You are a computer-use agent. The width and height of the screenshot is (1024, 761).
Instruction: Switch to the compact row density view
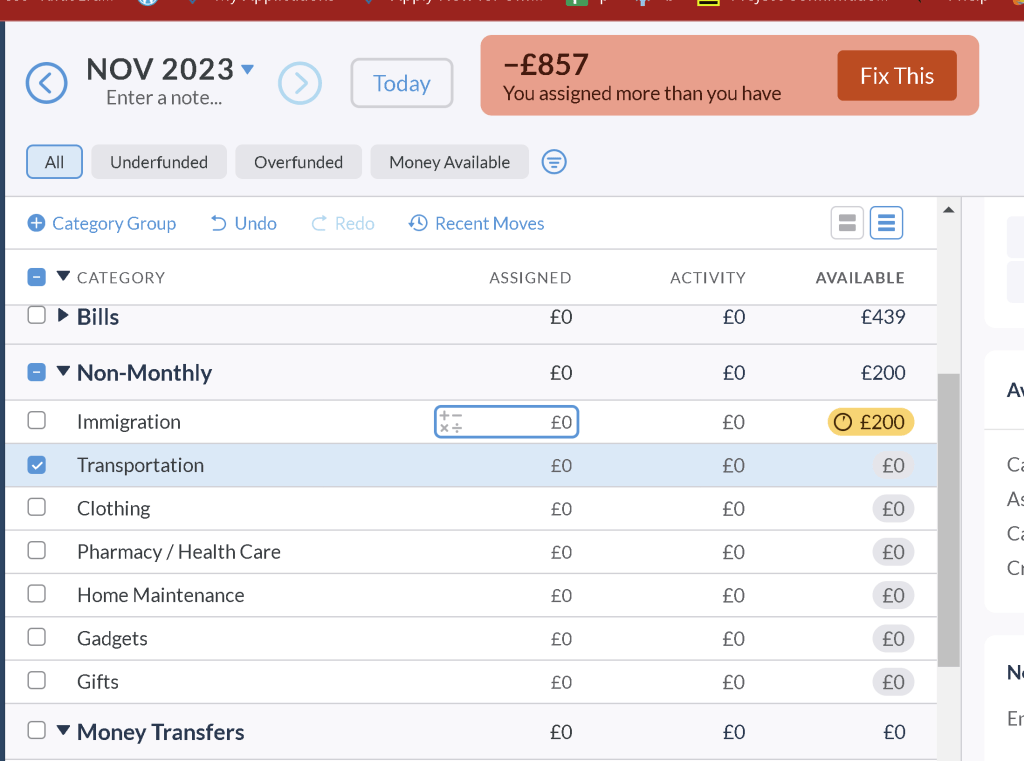click(x=886, y=223)
